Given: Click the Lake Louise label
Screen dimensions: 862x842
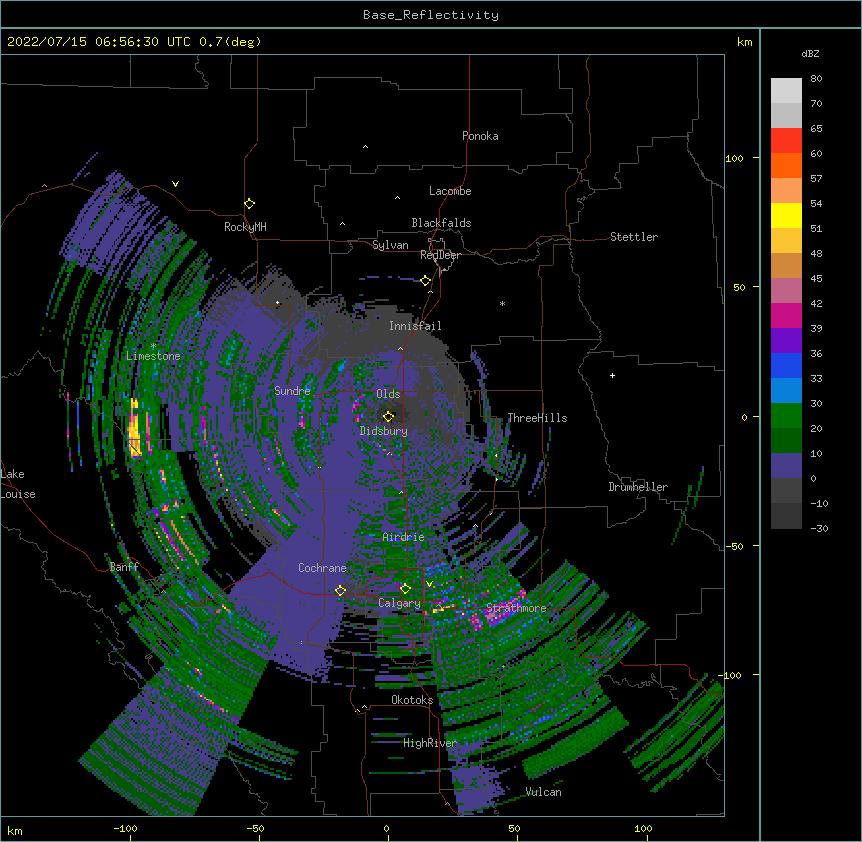Looking at the screenshot, I should (18, 484).
